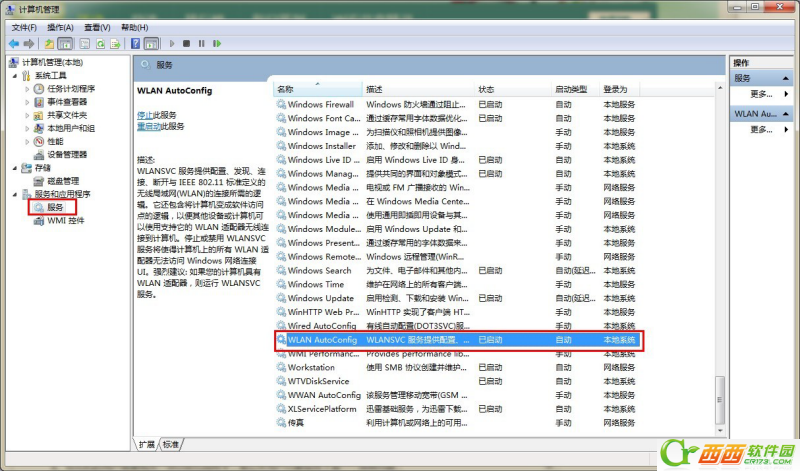Select the Windows Firewall service row
Viewport: 800px width, 471px height.
pos(457,105)
